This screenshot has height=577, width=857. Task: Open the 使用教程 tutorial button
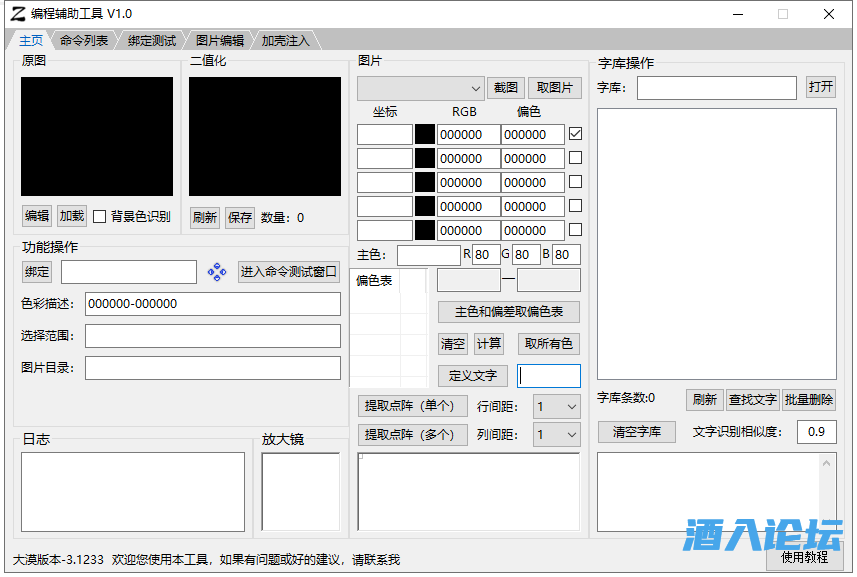tap(804, 558)
